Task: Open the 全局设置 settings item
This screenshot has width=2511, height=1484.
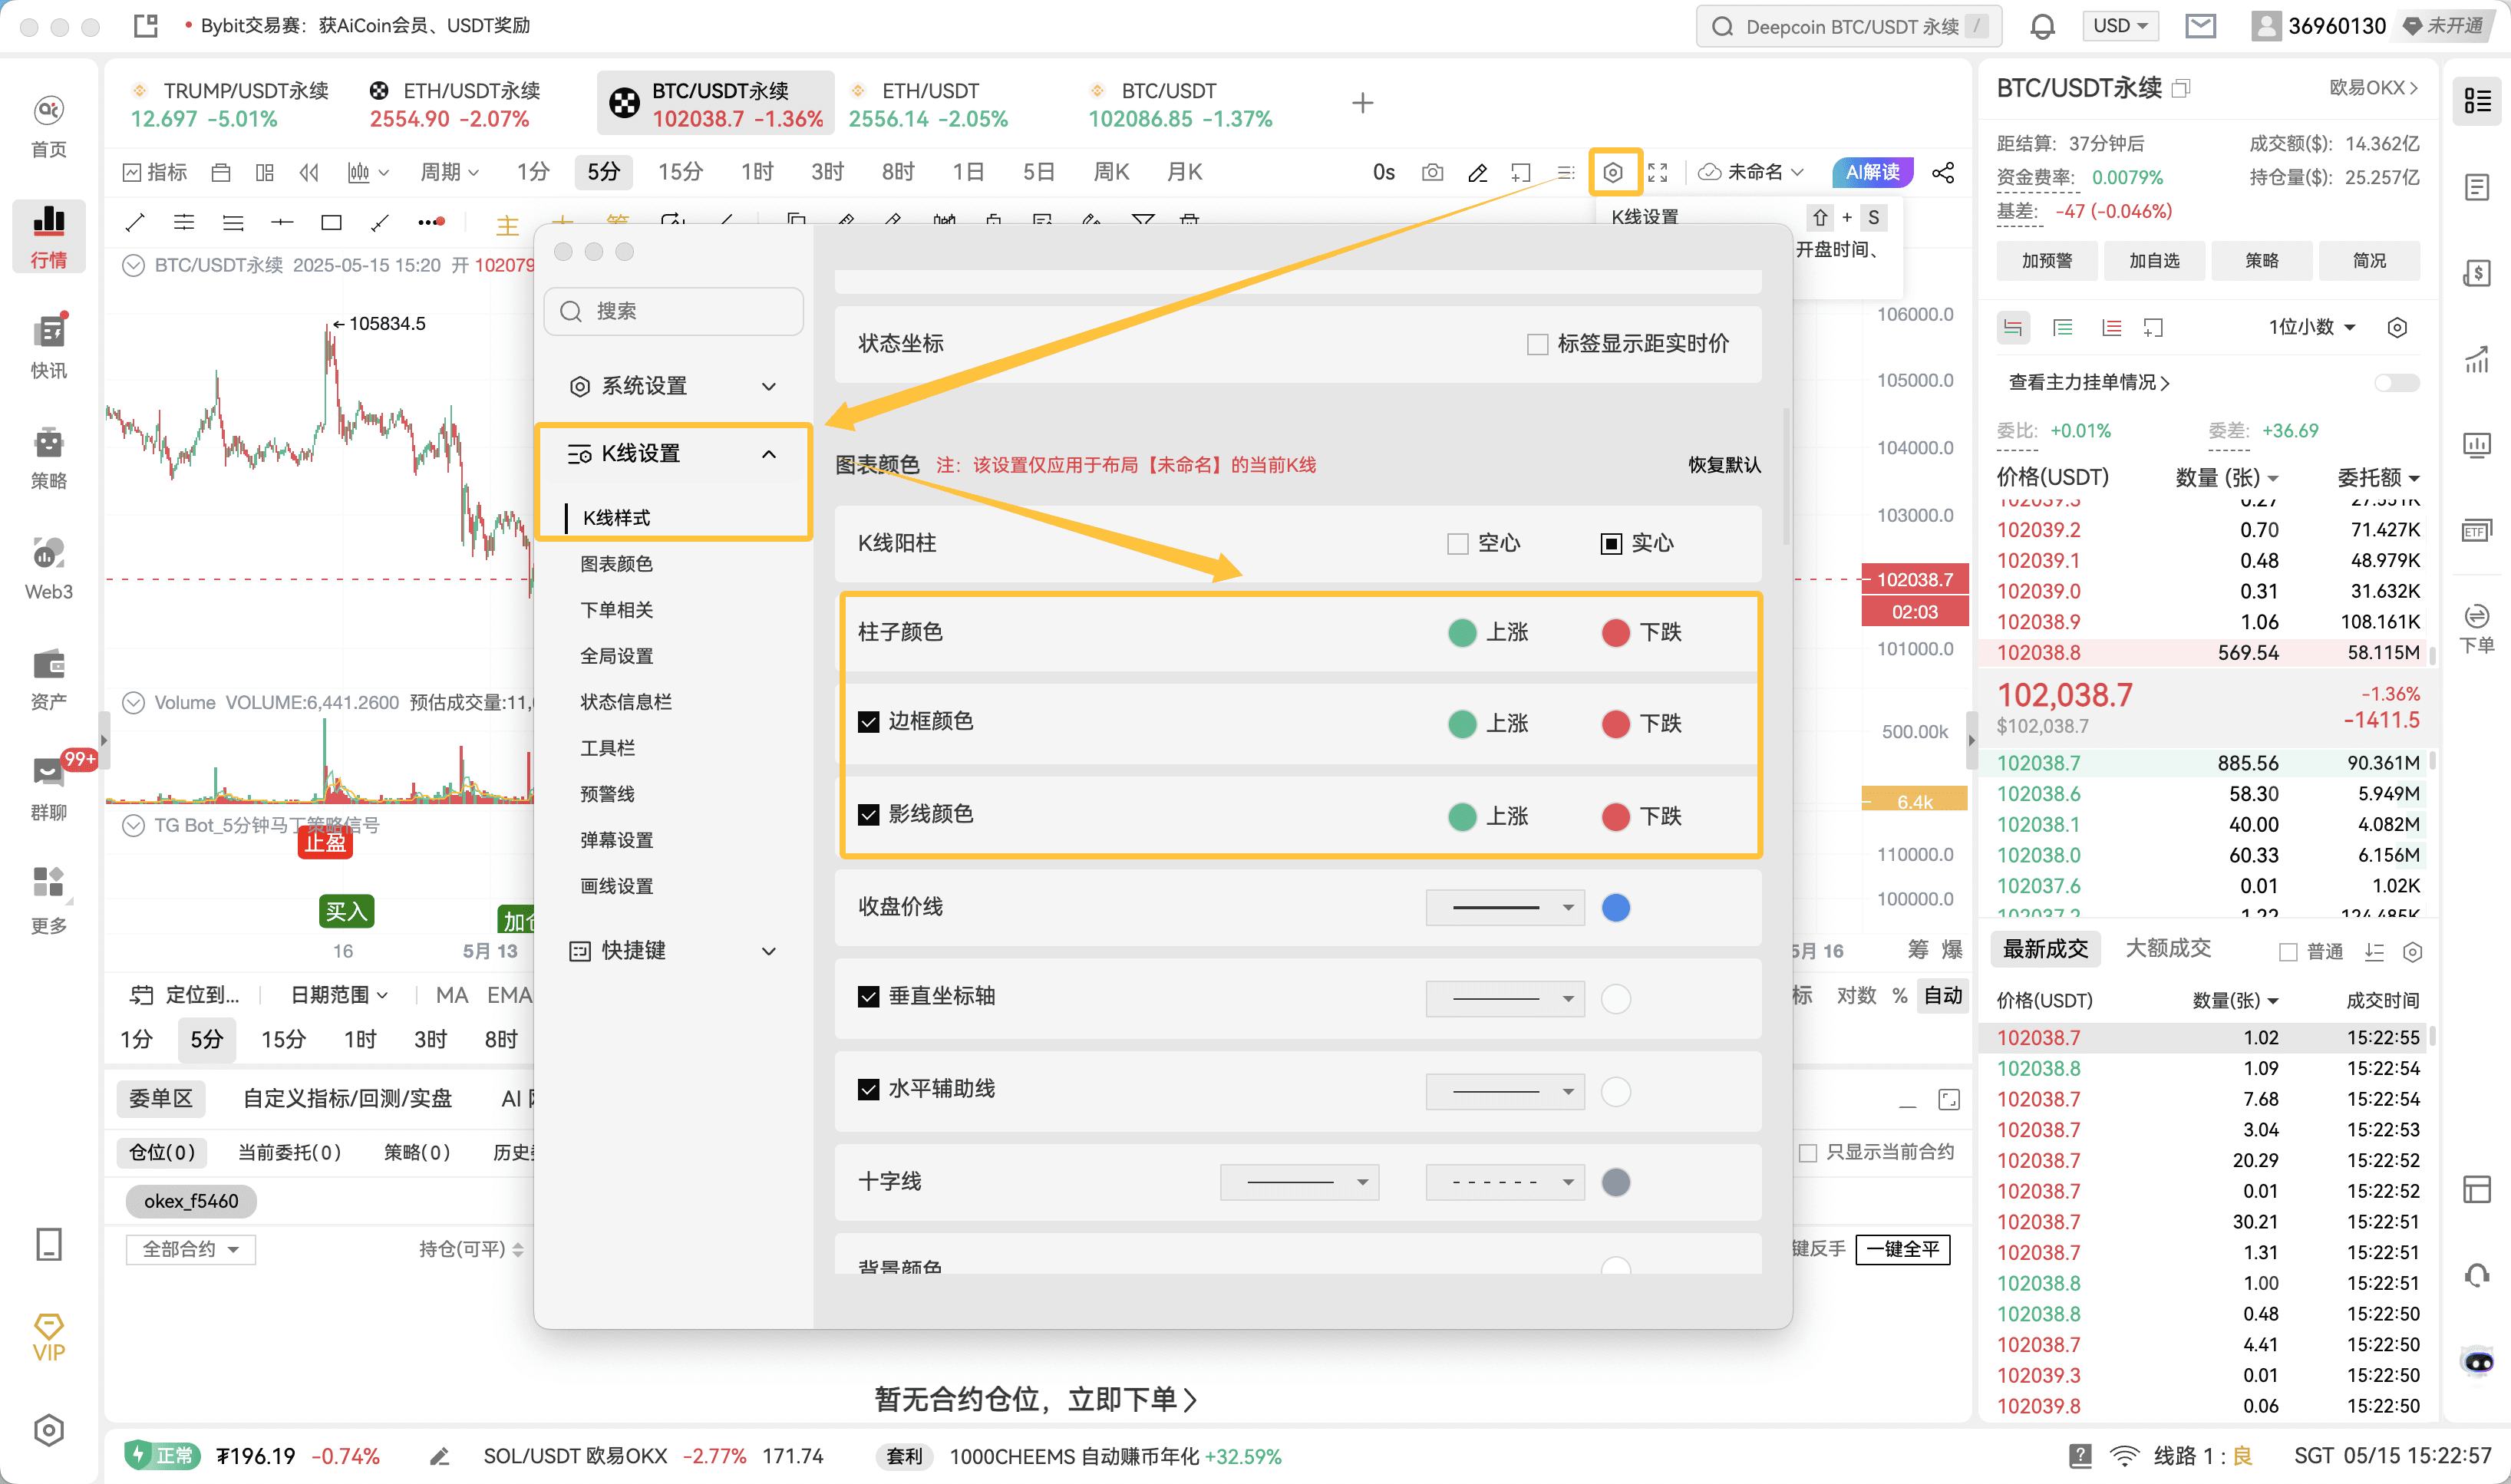Action: tap(616, 656)
